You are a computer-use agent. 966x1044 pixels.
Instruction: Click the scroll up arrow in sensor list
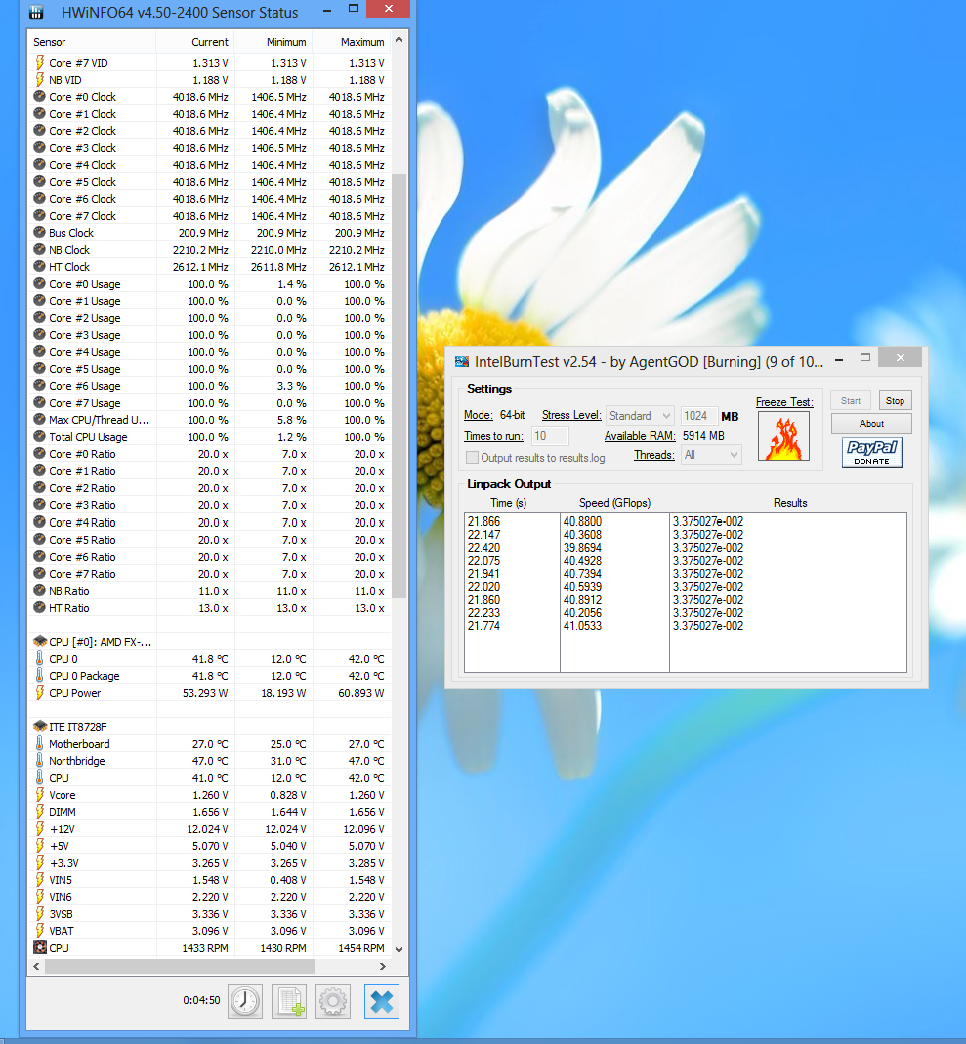coord(399,40)
